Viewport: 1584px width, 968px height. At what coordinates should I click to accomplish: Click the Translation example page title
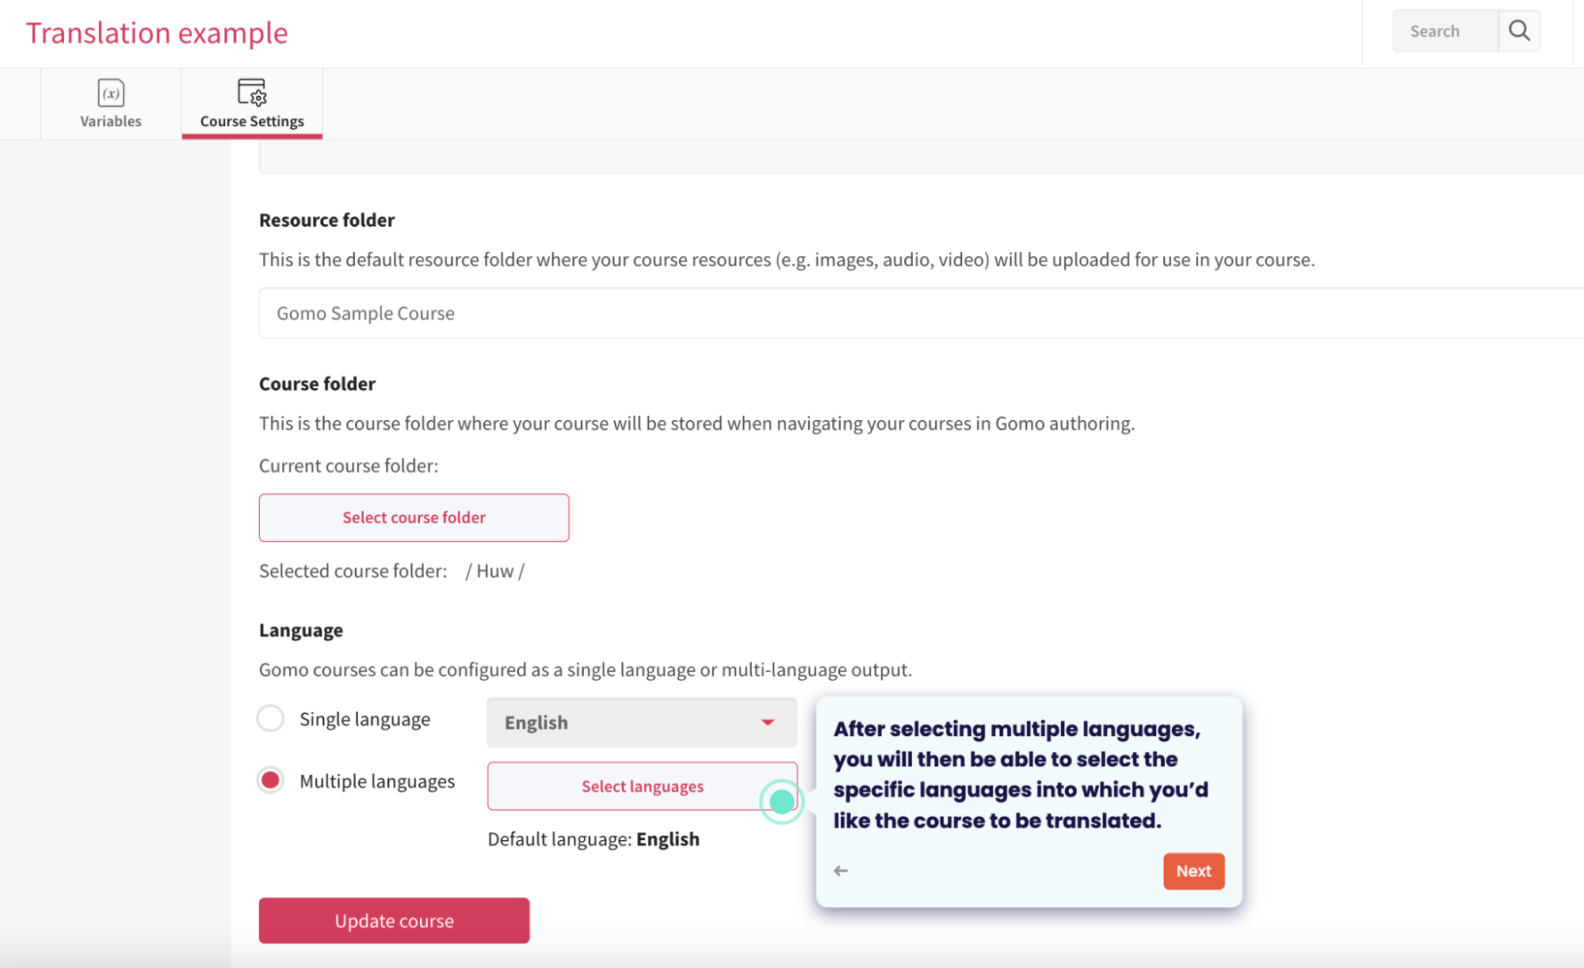click(x=156, y=32)
